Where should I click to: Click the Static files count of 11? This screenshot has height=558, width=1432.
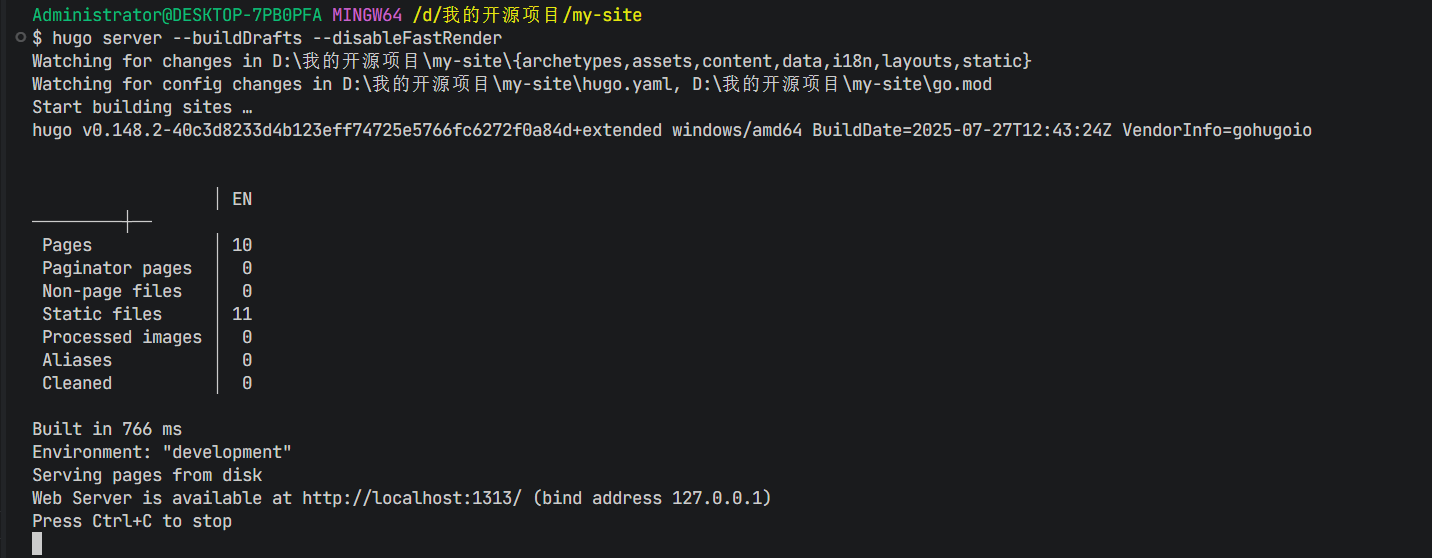click(242, 314)
